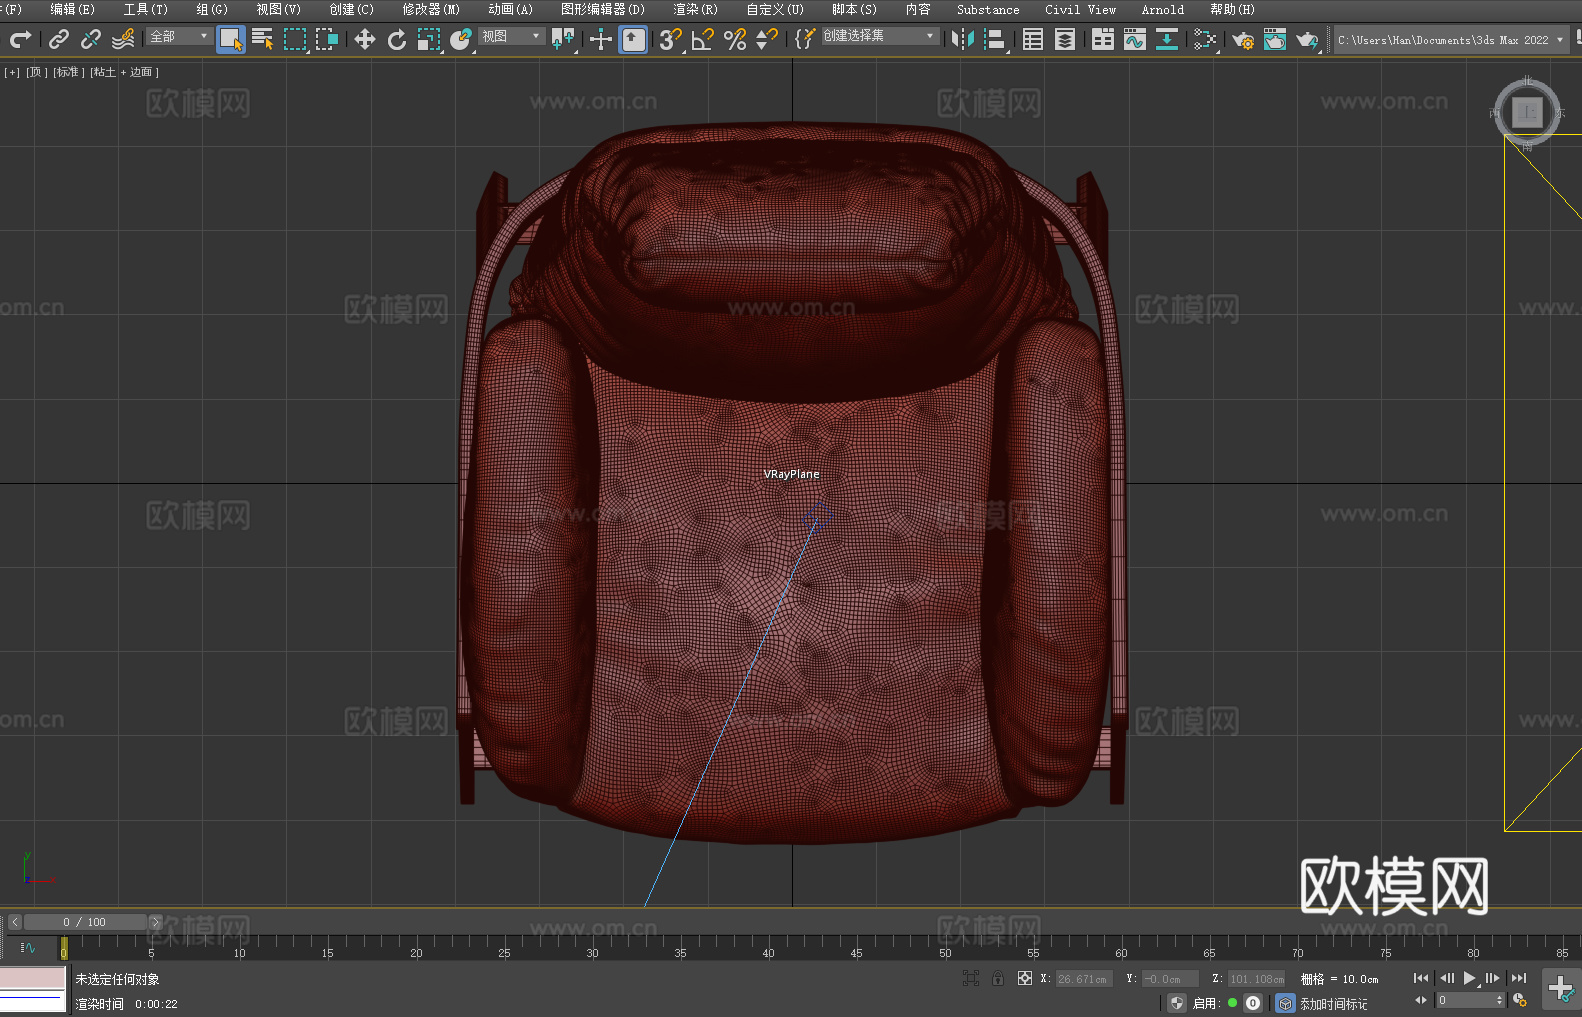The image size is (1582, 1017).
Task: Click the time slider 0 / 100 handle
Action: (x=85, y=922)
